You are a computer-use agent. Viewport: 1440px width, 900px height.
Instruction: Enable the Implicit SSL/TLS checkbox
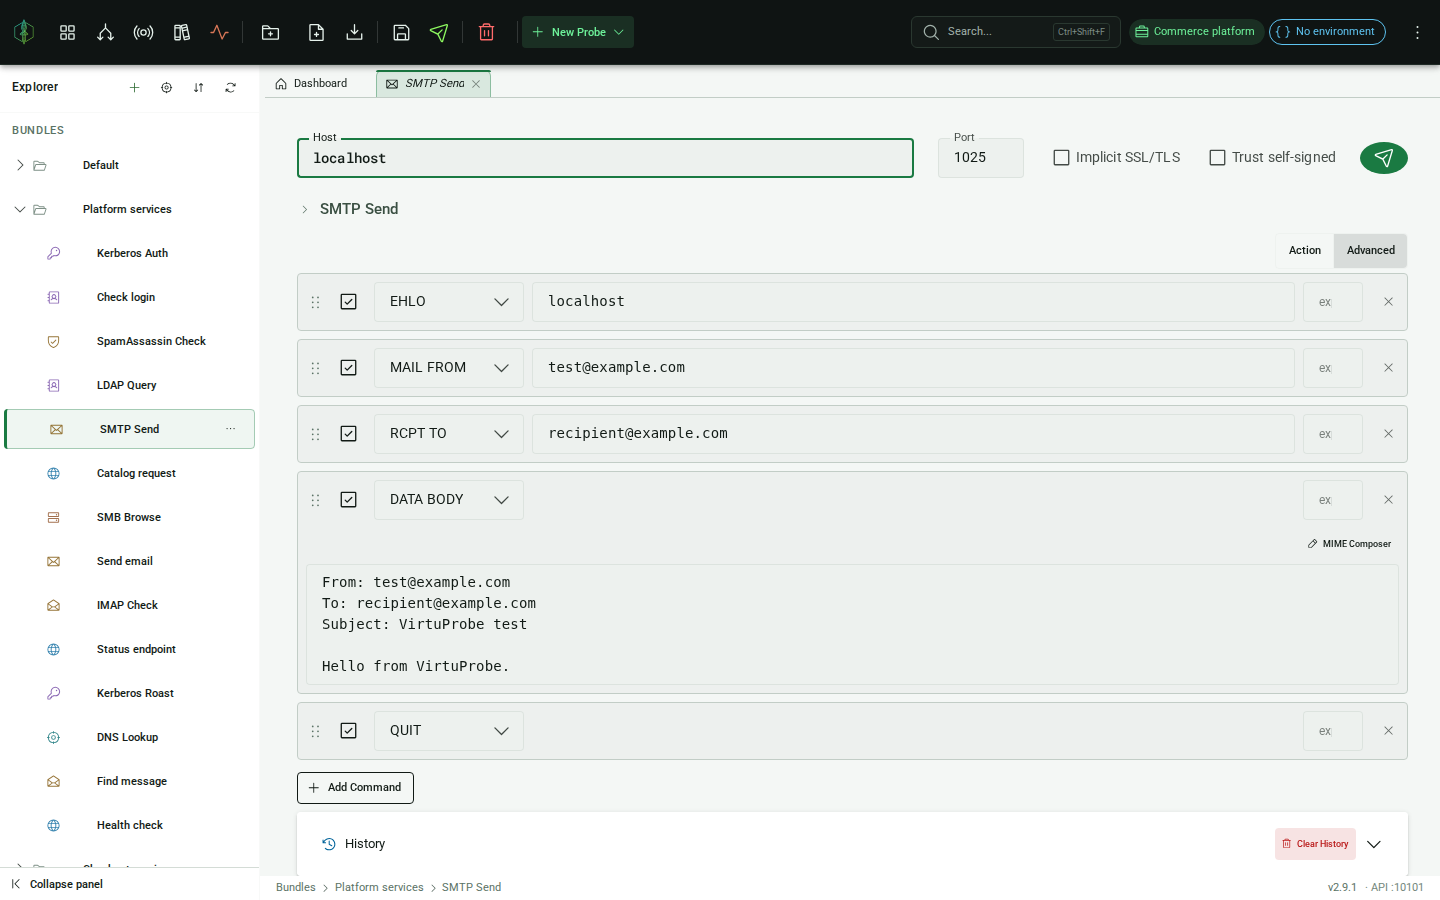1061,158
